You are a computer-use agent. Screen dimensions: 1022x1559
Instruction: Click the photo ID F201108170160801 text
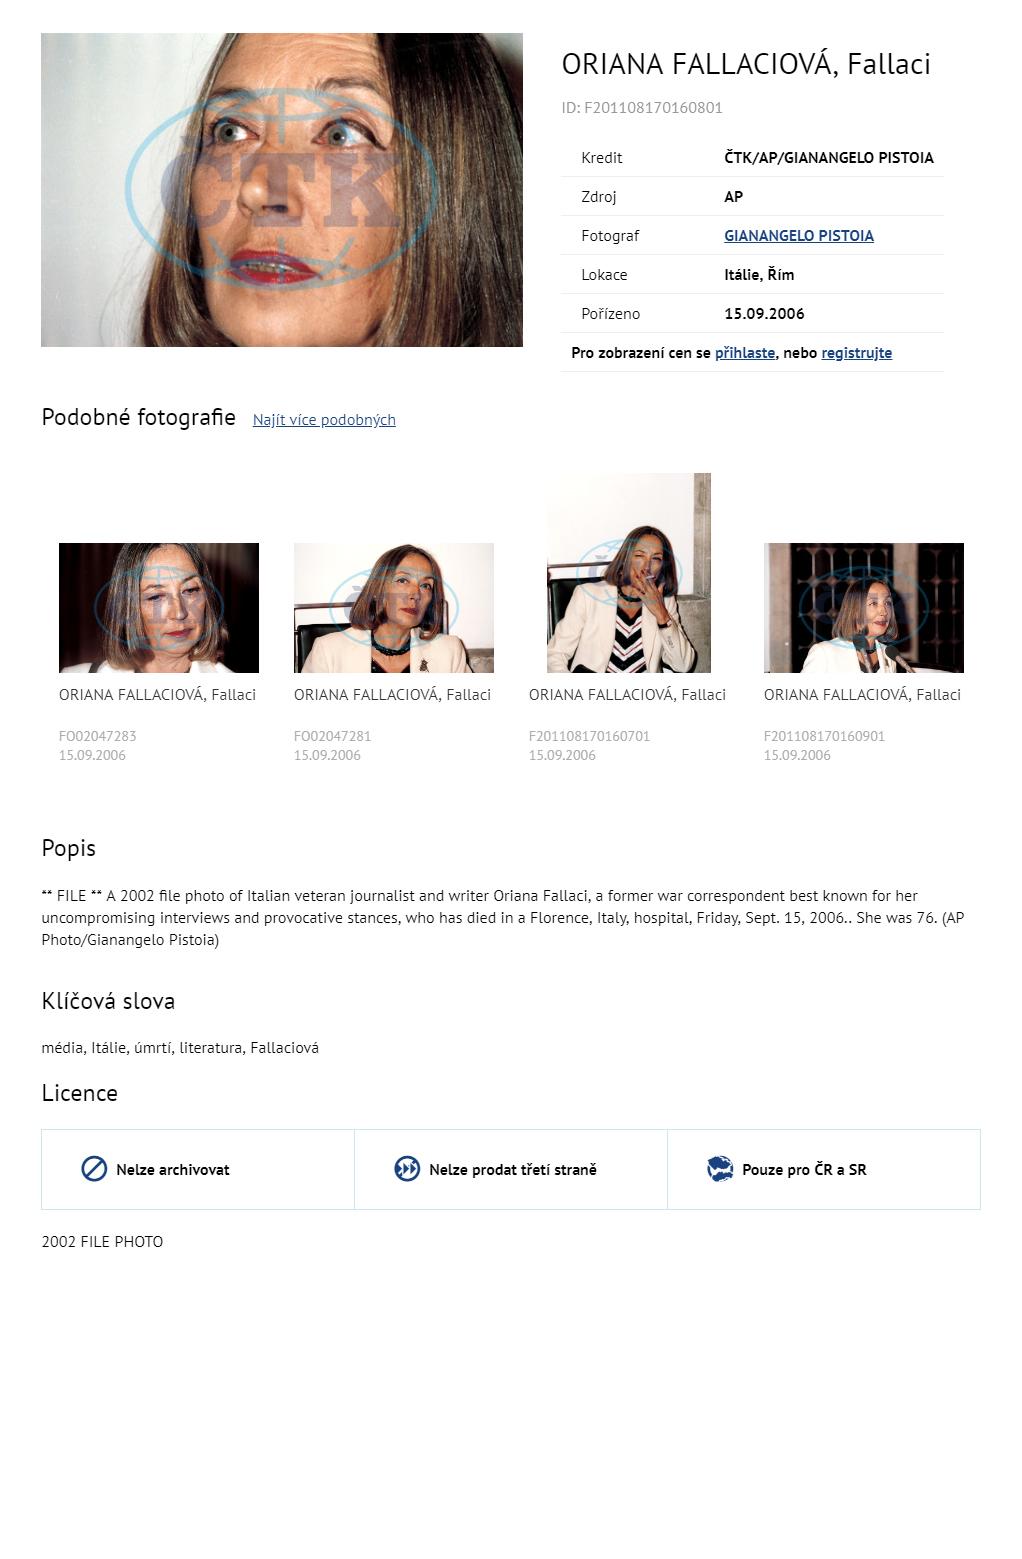point(642,108)
